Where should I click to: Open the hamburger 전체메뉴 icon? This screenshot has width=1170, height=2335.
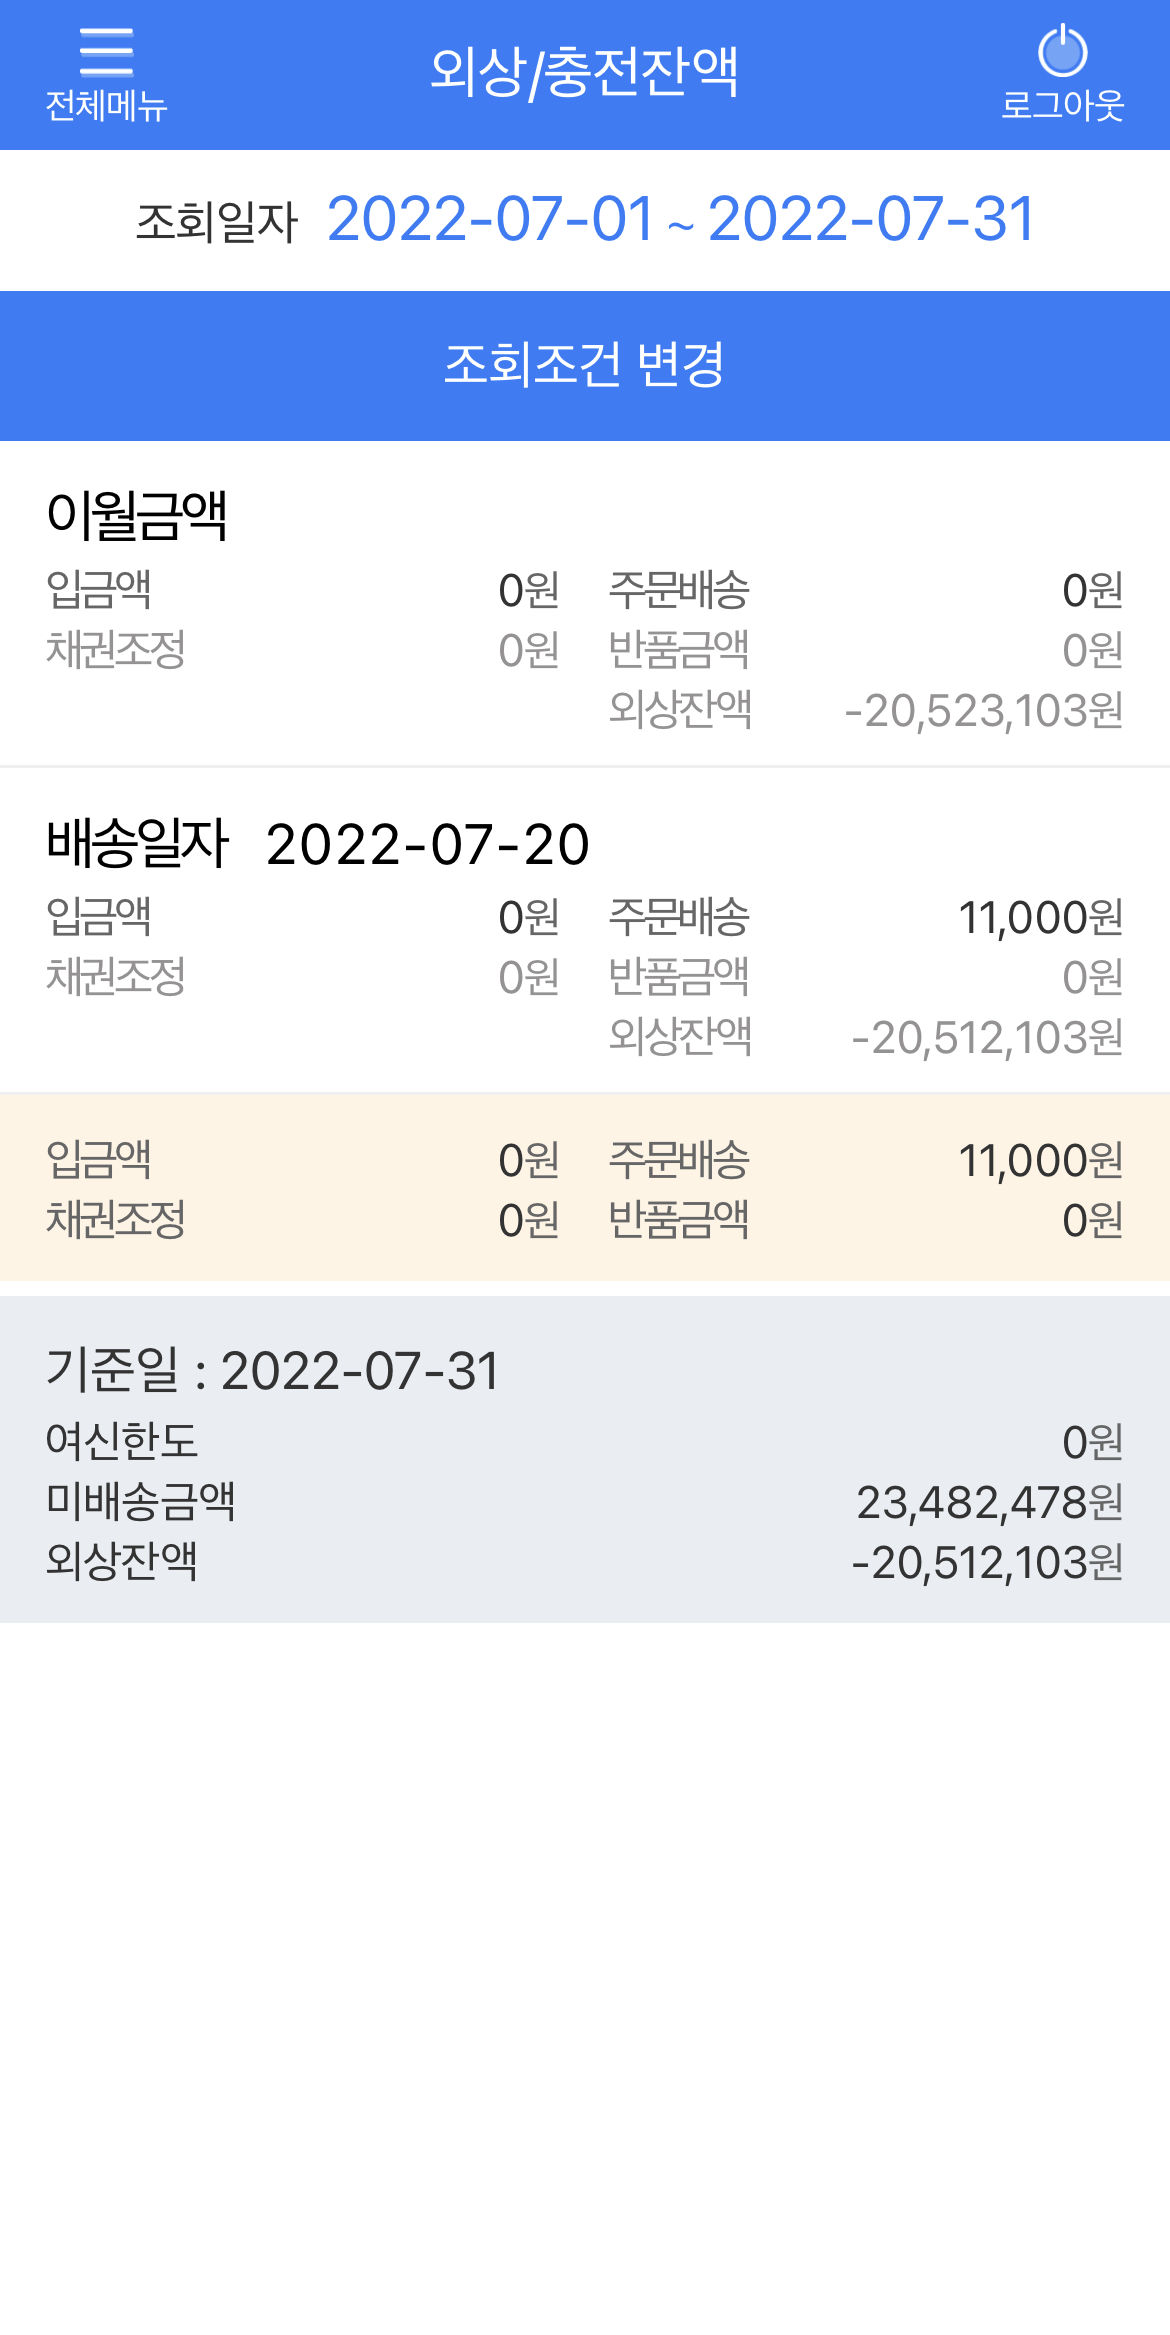106,52
